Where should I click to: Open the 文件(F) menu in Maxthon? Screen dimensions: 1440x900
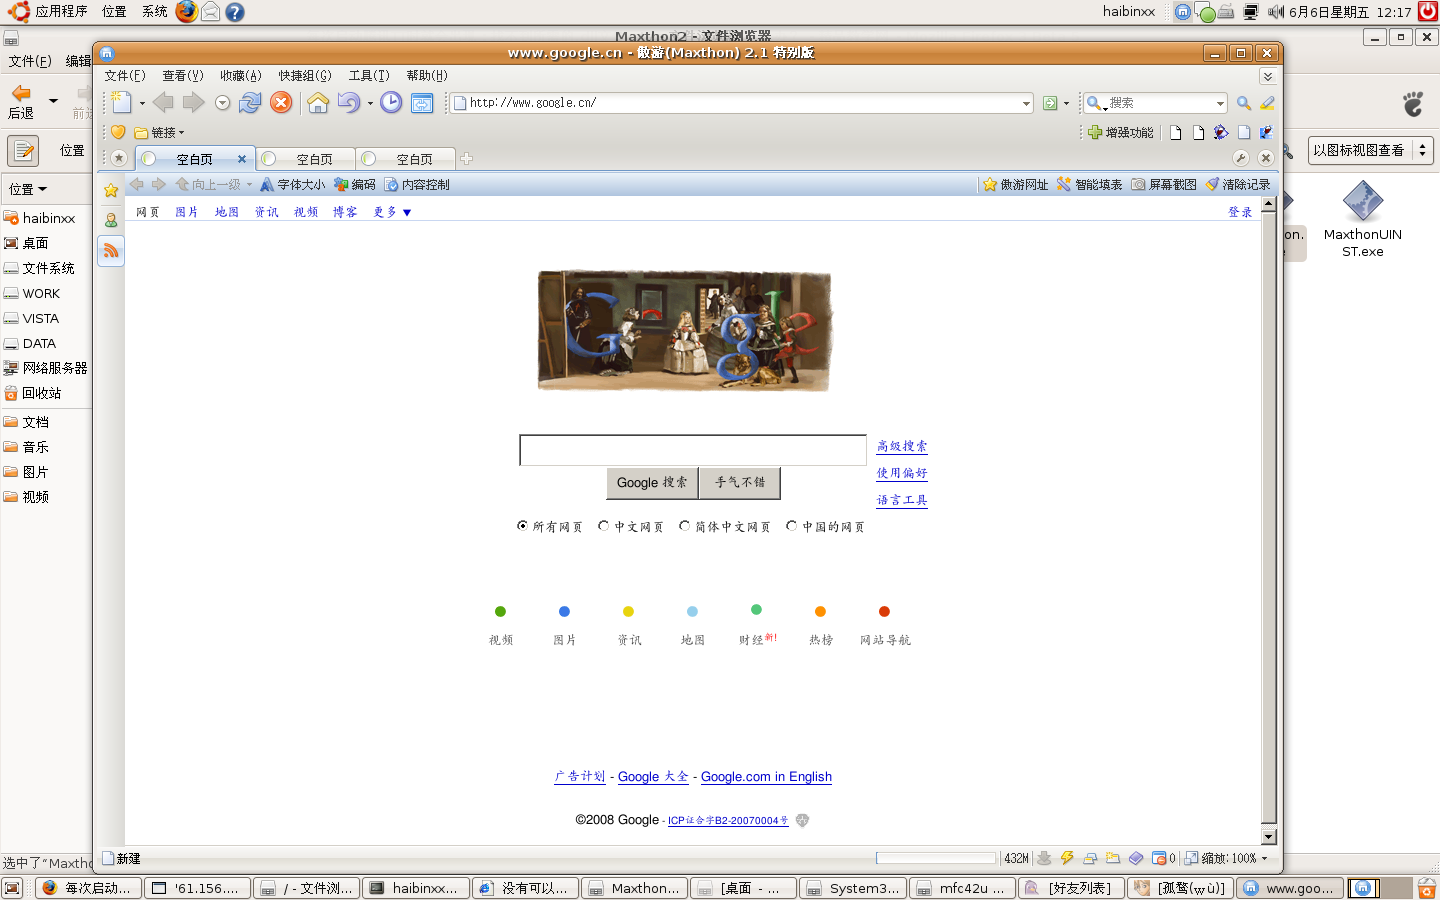tap(125, 76)
